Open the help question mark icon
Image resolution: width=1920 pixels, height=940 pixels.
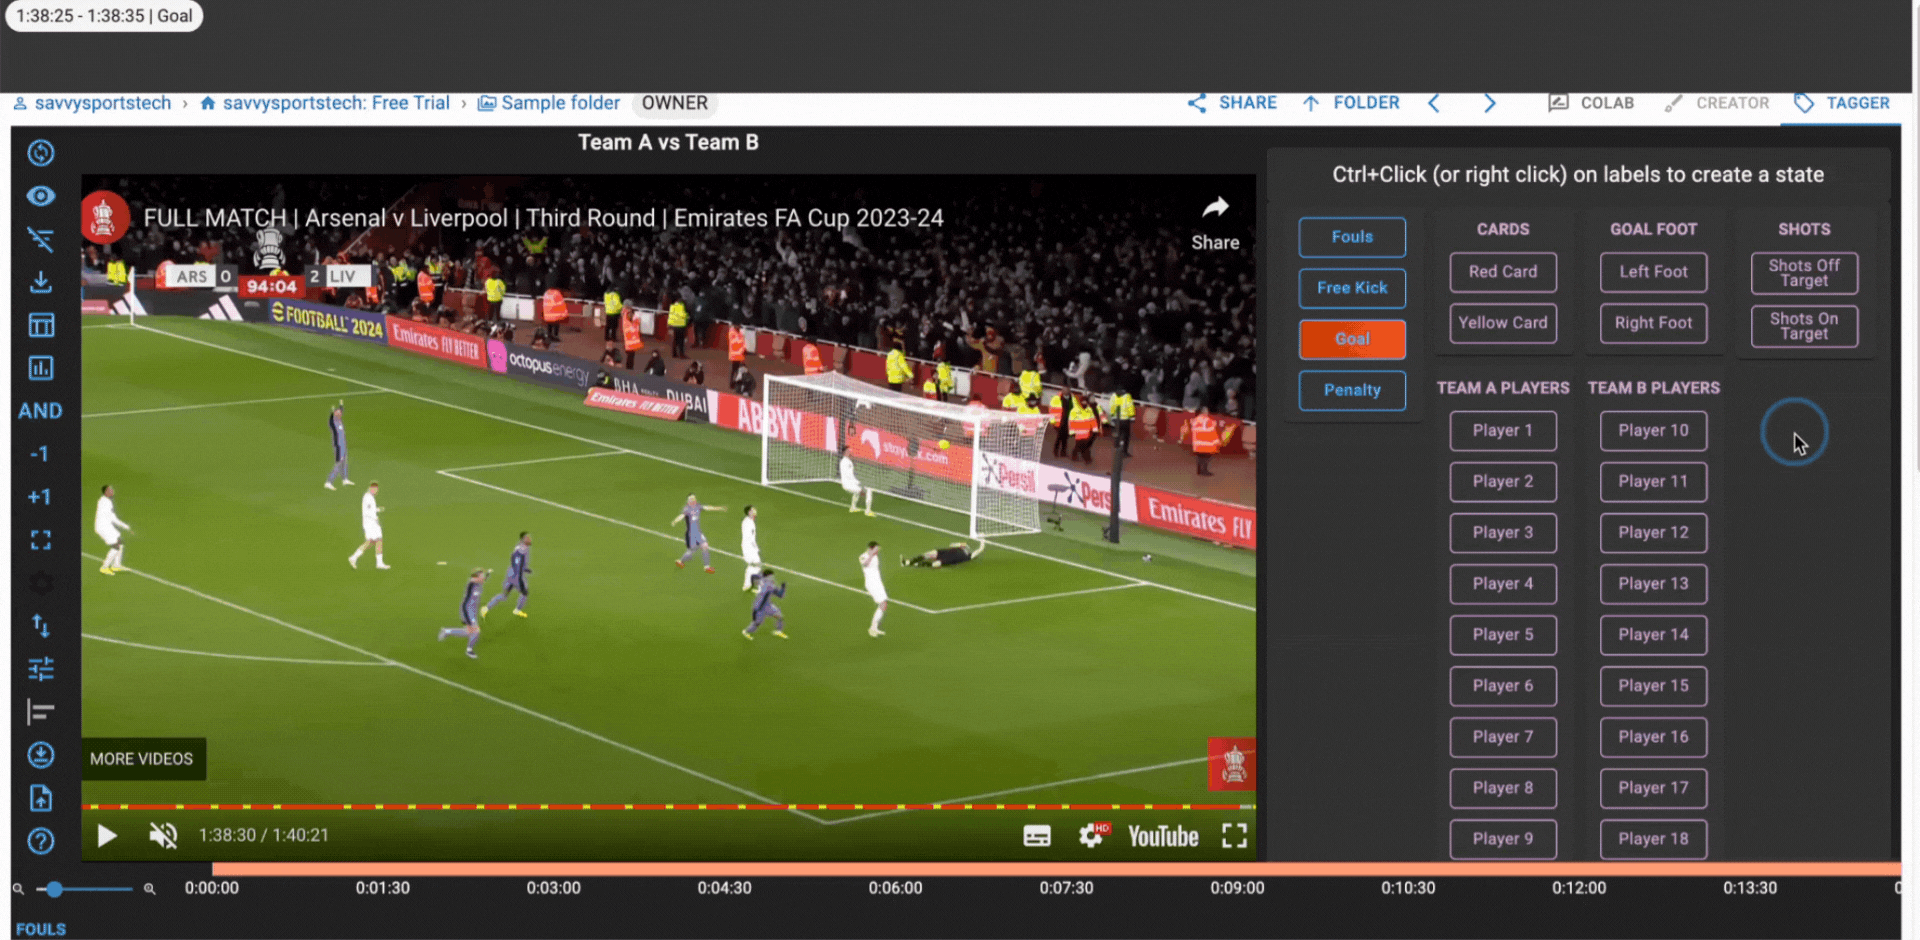click(41, 841)
